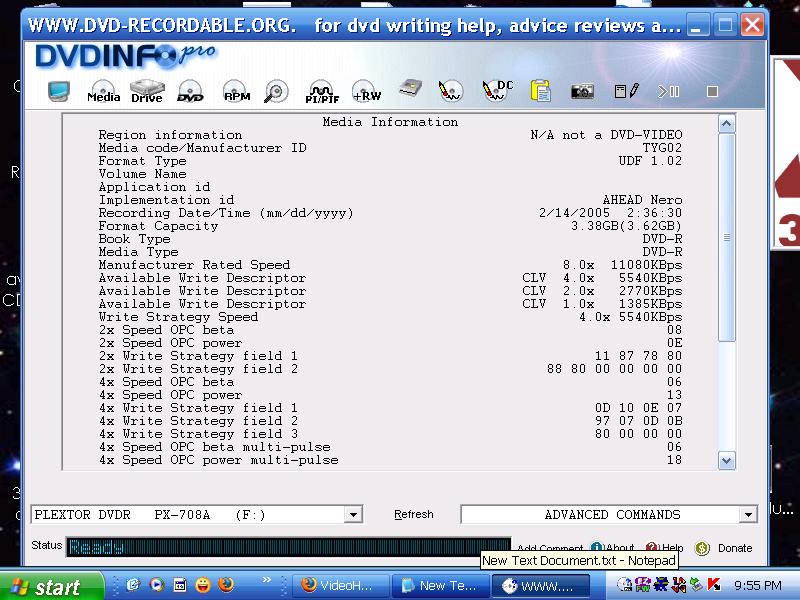The height and width of the screenshot is (600, 800).
Task: Click the monitor system info icon
Action: click(59, 91)
